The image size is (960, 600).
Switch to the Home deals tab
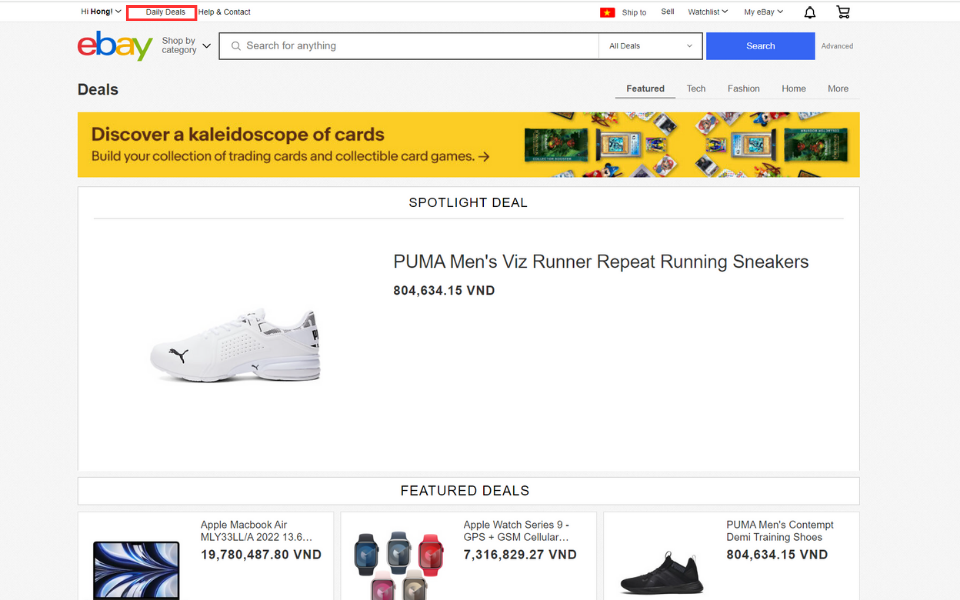click(x=793, y=89)
